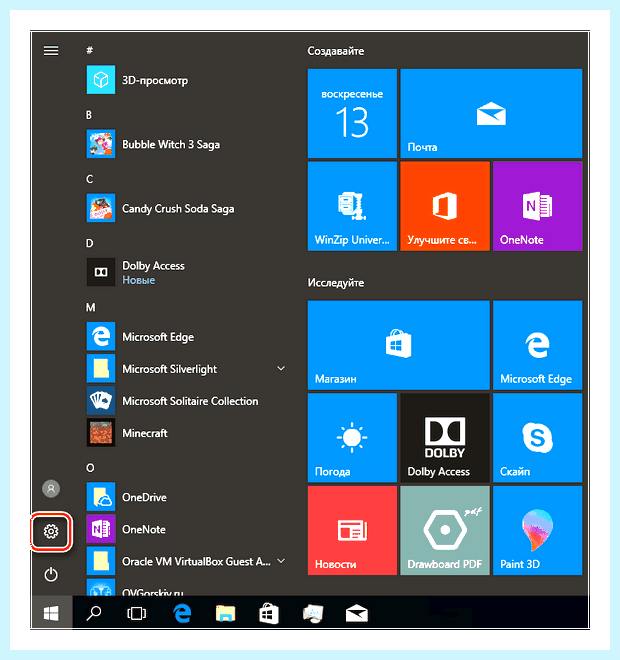
Task: Open the Drawboard PDF tile
Action: (x=445, y=530)
